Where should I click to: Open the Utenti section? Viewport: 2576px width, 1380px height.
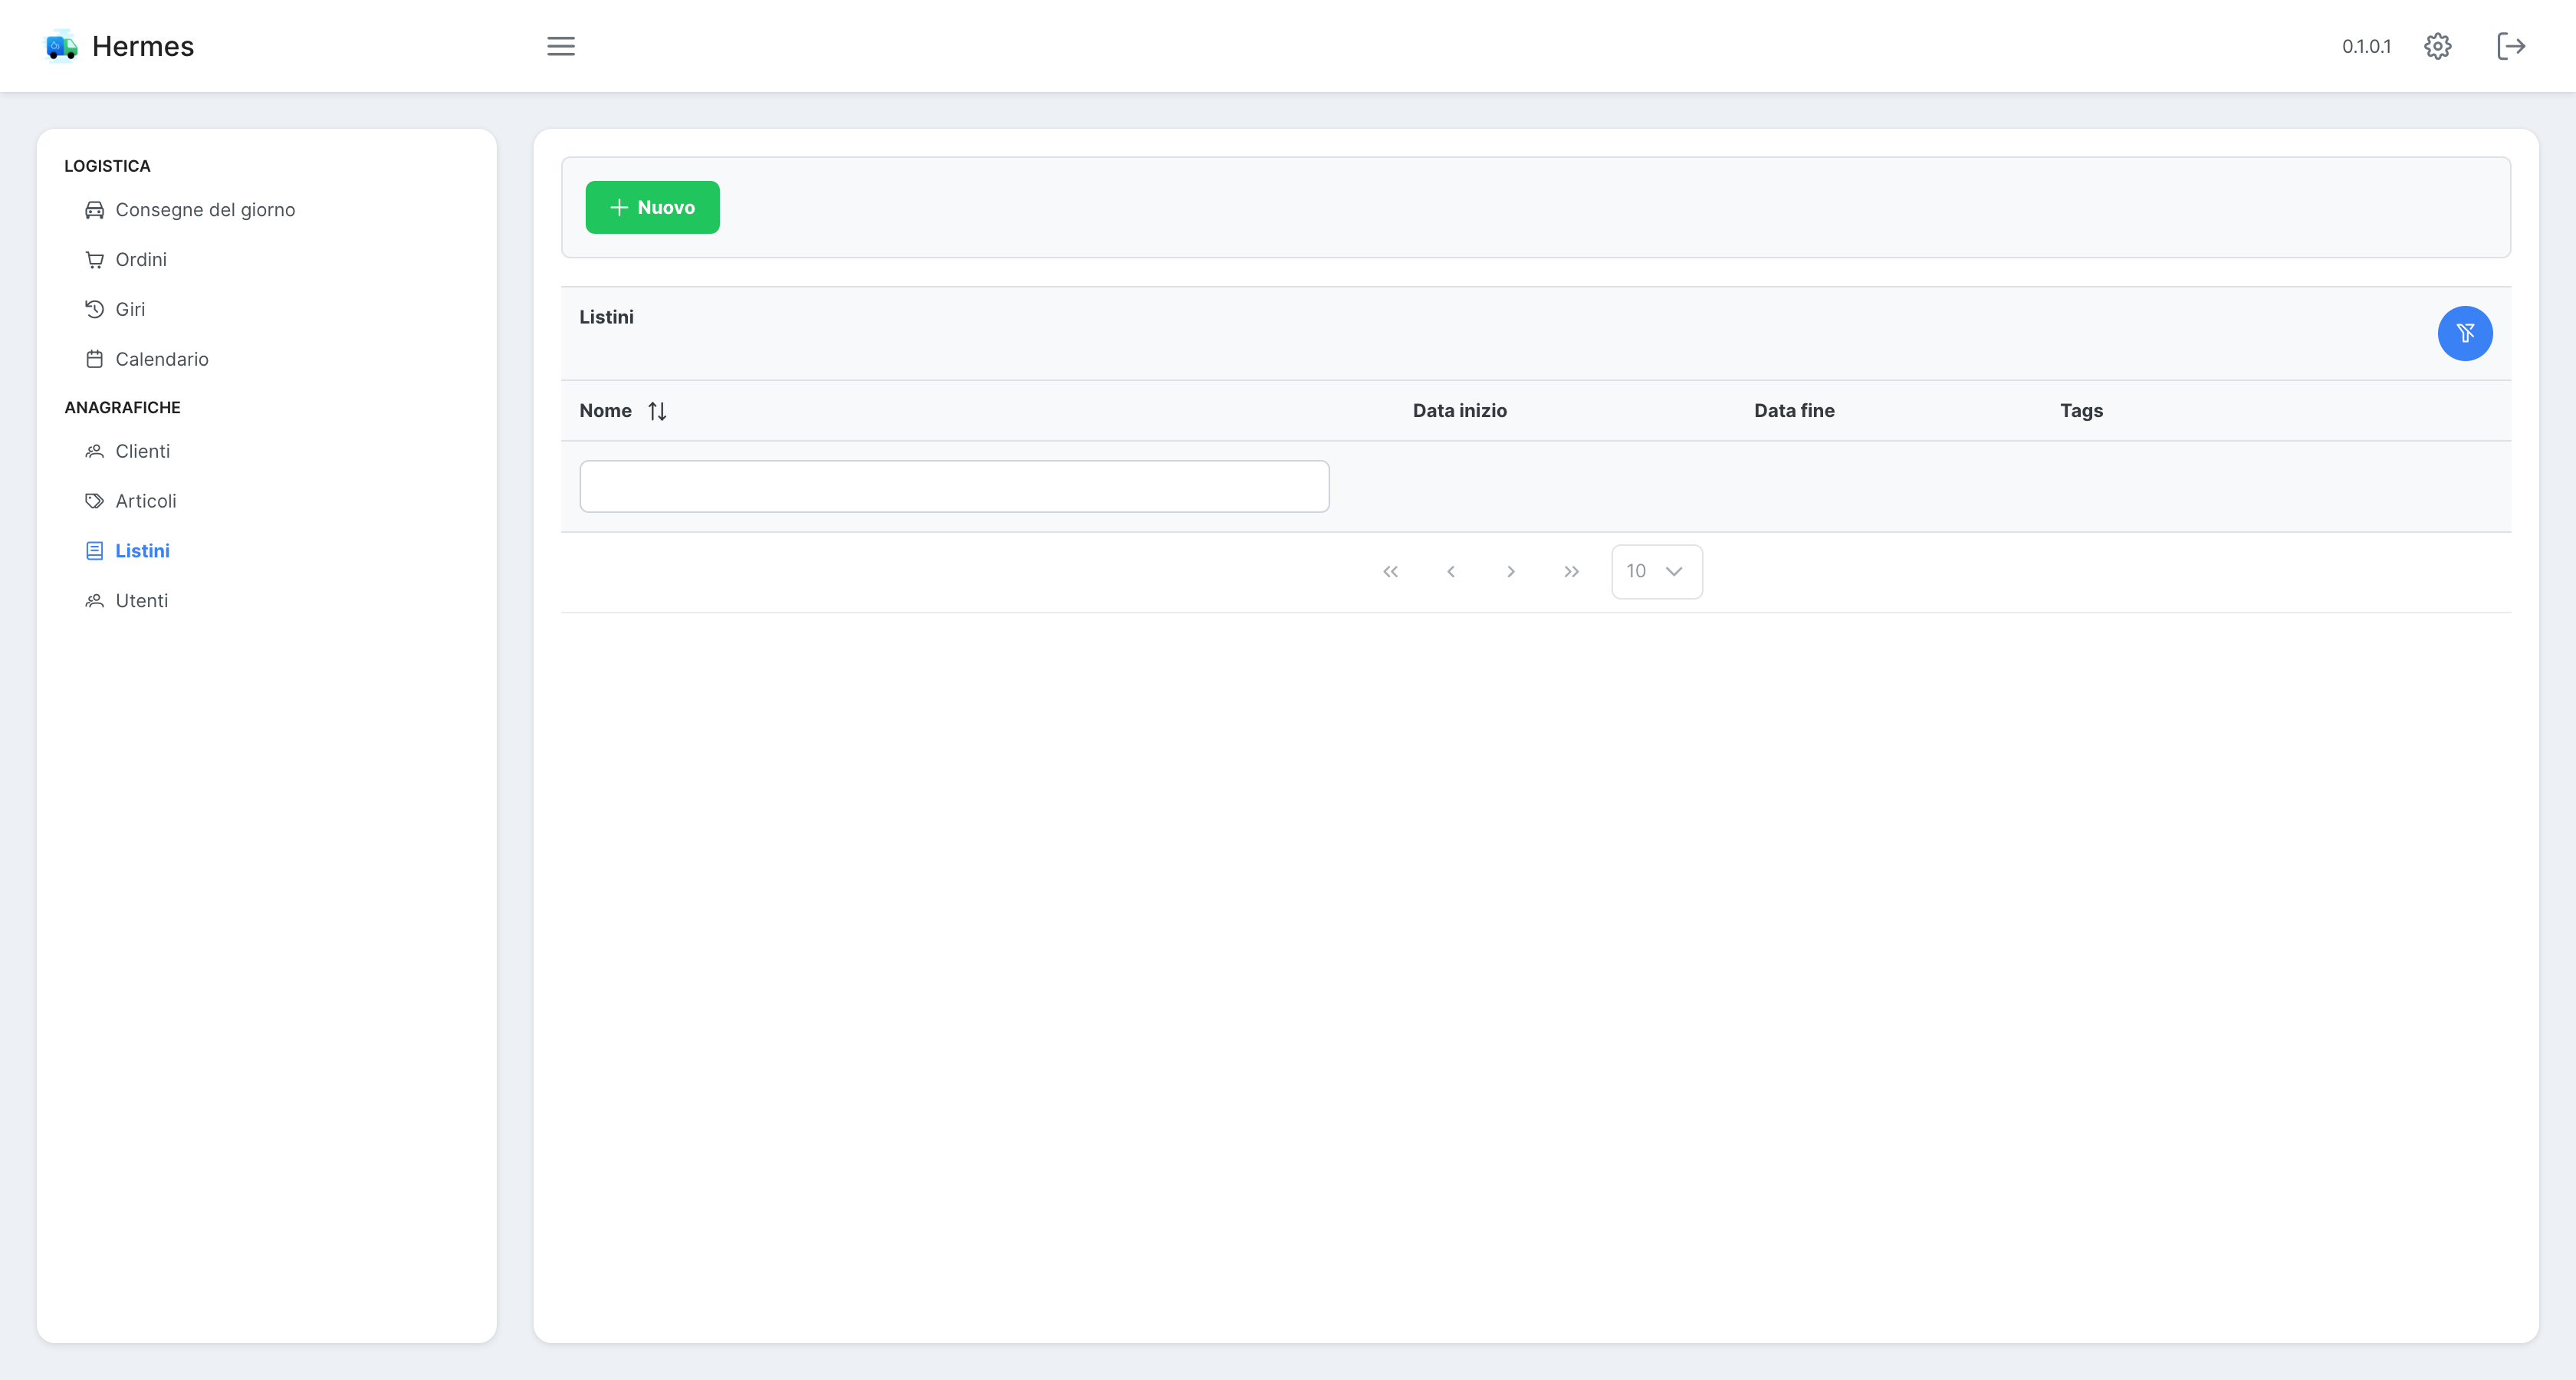click(x=141, y=601)
